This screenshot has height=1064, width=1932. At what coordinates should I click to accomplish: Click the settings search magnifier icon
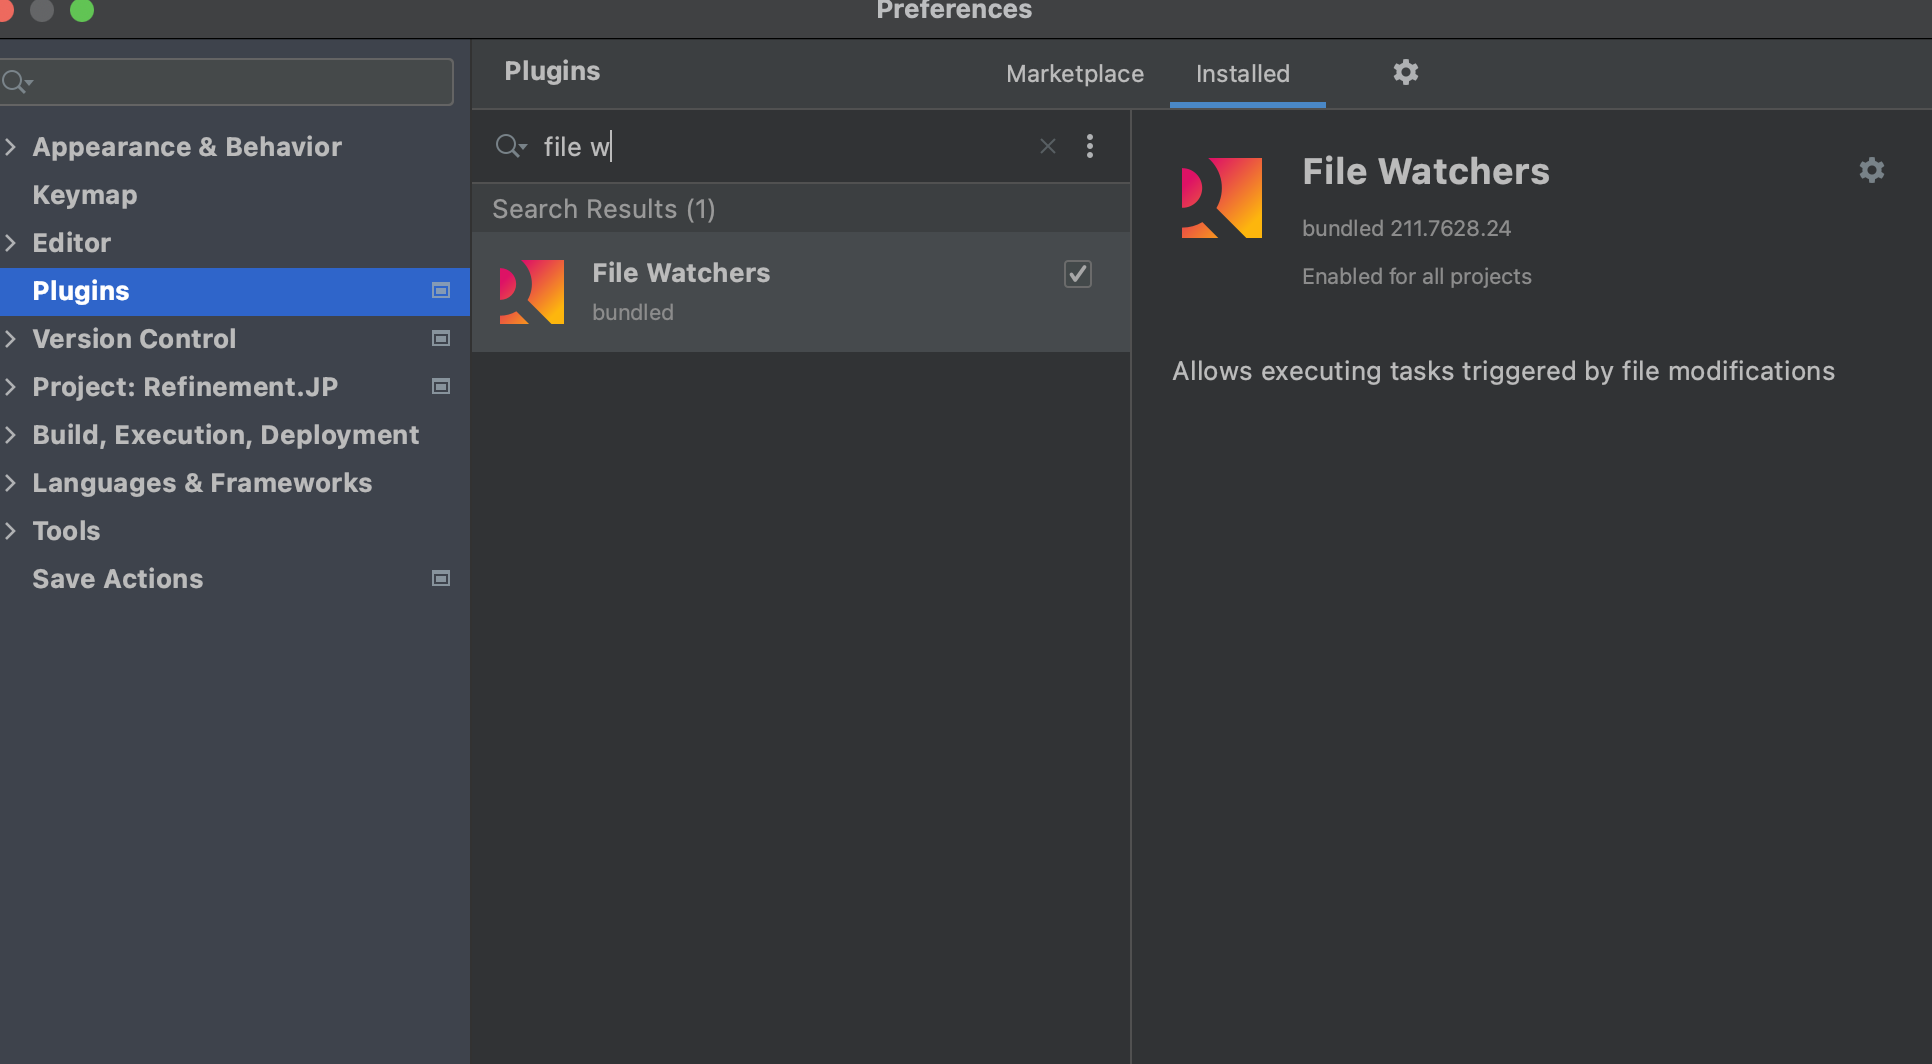(x=17, y=82)
